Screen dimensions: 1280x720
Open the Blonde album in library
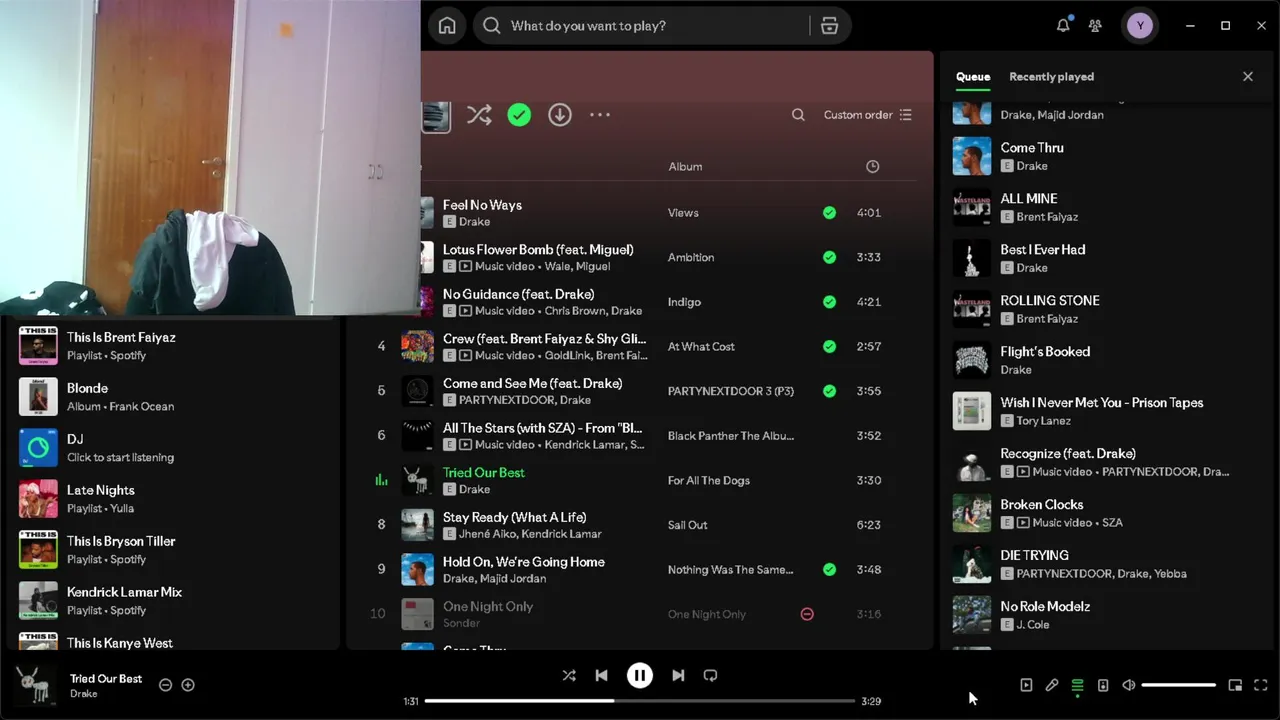pos(172,397)
